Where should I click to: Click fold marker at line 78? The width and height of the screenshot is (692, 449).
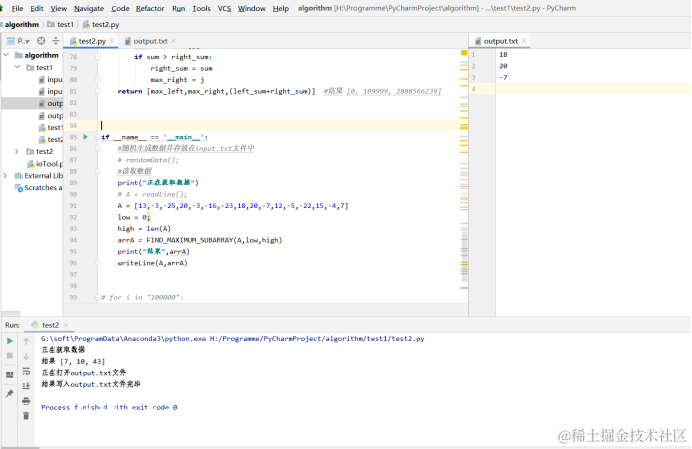98,57
